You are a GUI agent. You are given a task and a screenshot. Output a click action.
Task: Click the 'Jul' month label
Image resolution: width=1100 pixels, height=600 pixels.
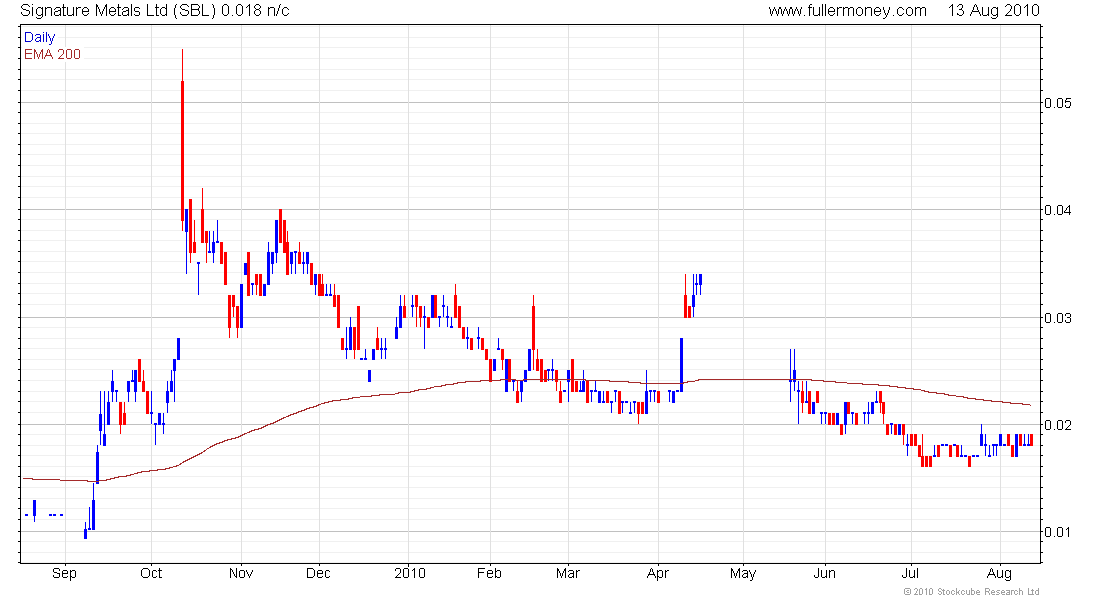click(910, 573)
